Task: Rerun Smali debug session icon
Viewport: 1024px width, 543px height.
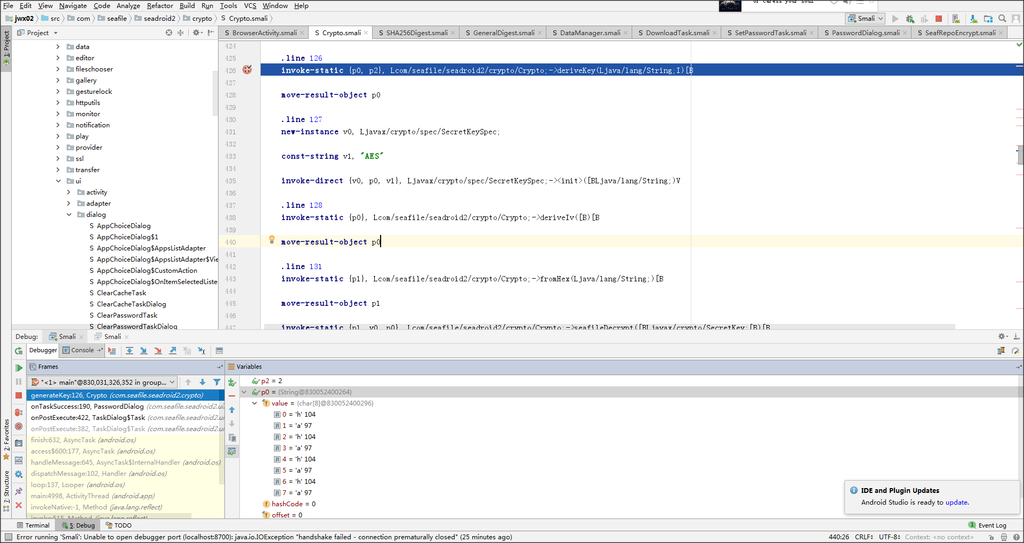Action: [x=19, y=351]
